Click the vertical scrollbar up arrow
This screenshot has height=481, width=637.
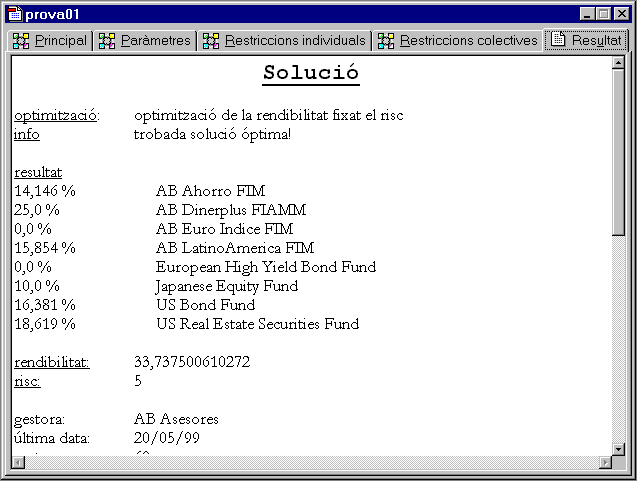(x=618, y=63)
